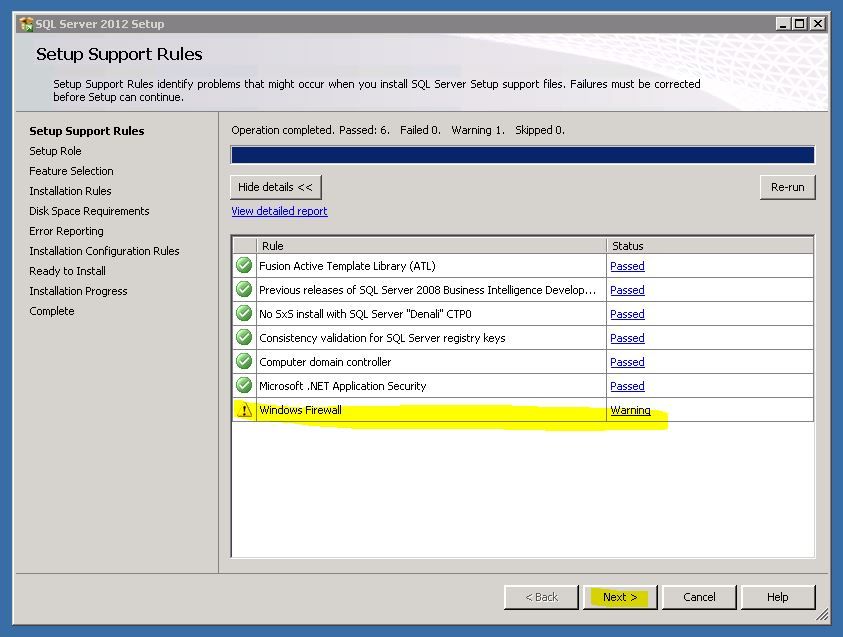The image size is (843, 637).
Task: Select Disk Space Requirements step in sidebar
Action: click(89, 211)
